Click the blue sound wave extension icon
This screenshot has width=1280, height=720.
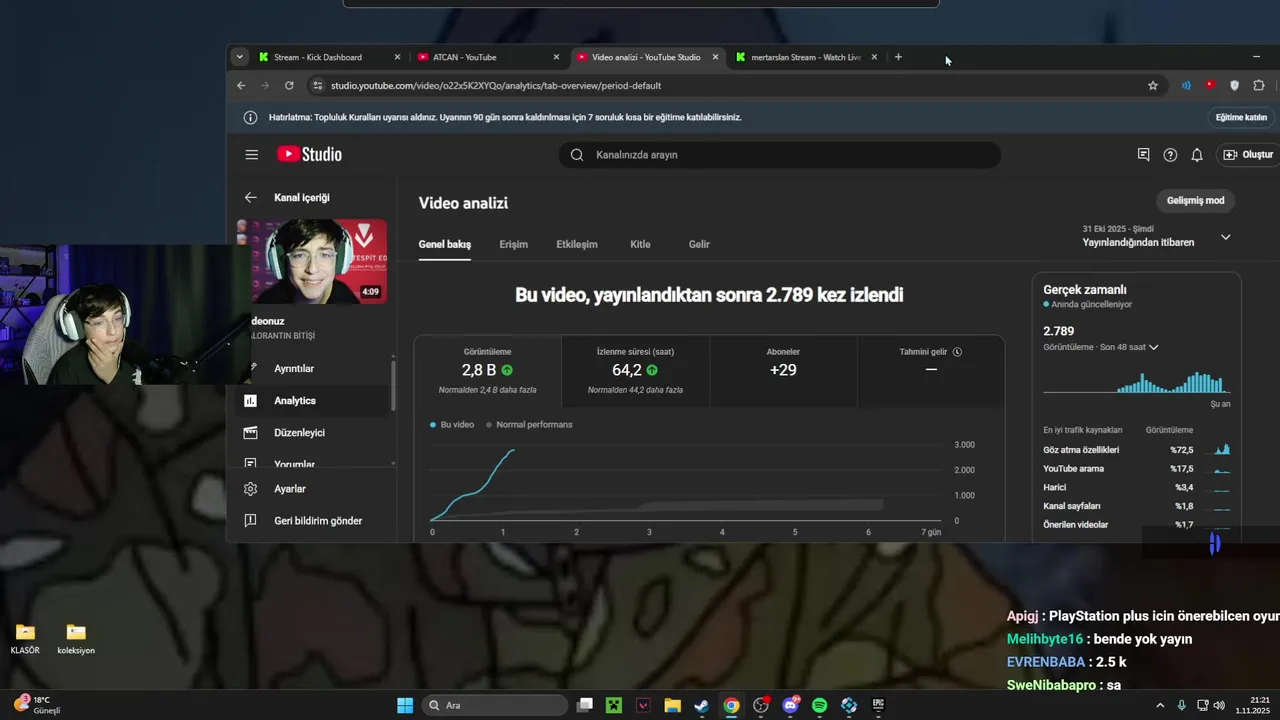pos(1186,86)
